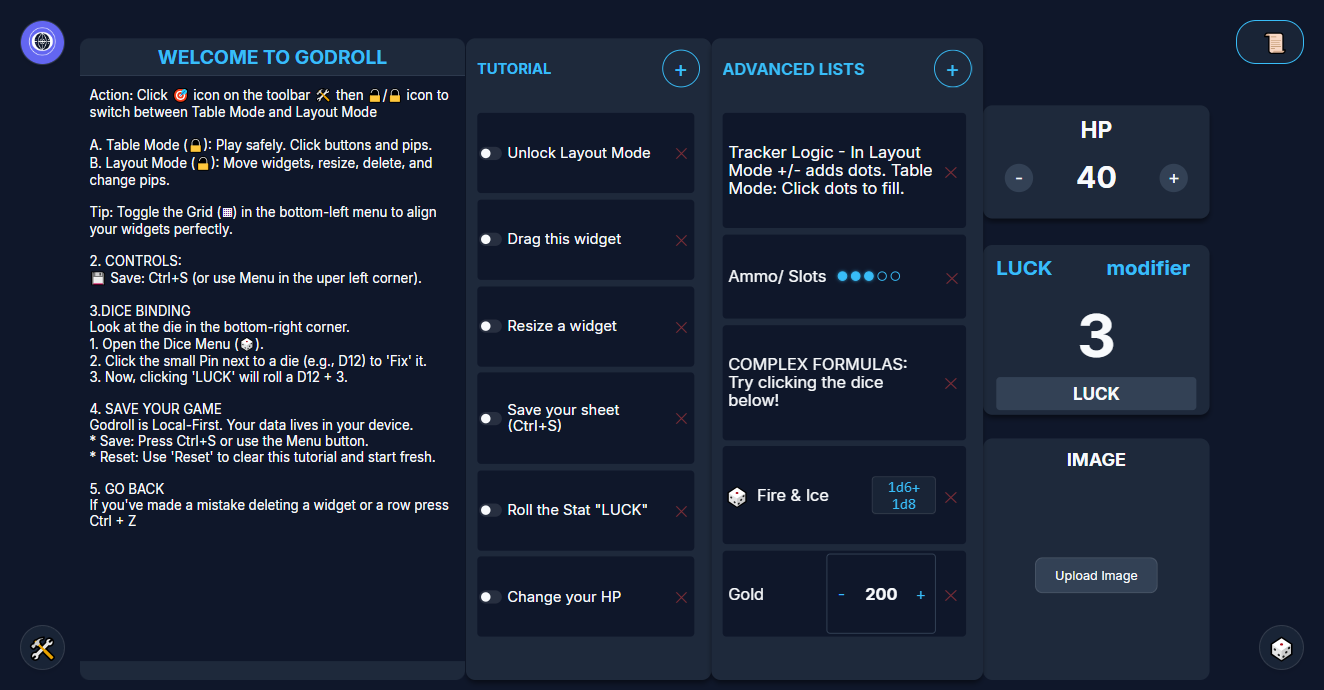Click the LUCK roll button
1324x690 pixels.
[x=1096, y=394]
